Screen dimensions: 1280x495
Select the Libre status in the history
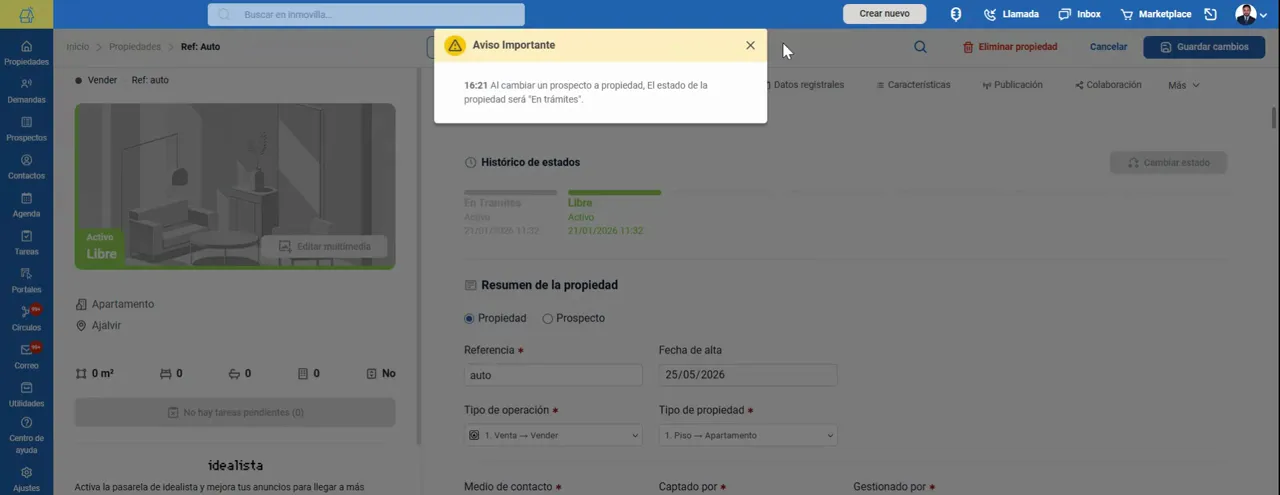coord(614,213)
